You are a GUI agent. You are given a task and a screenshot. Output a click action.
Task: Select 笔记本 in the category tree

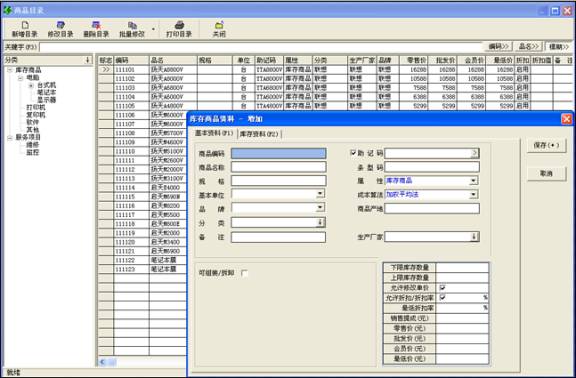[x=46, y=93]
